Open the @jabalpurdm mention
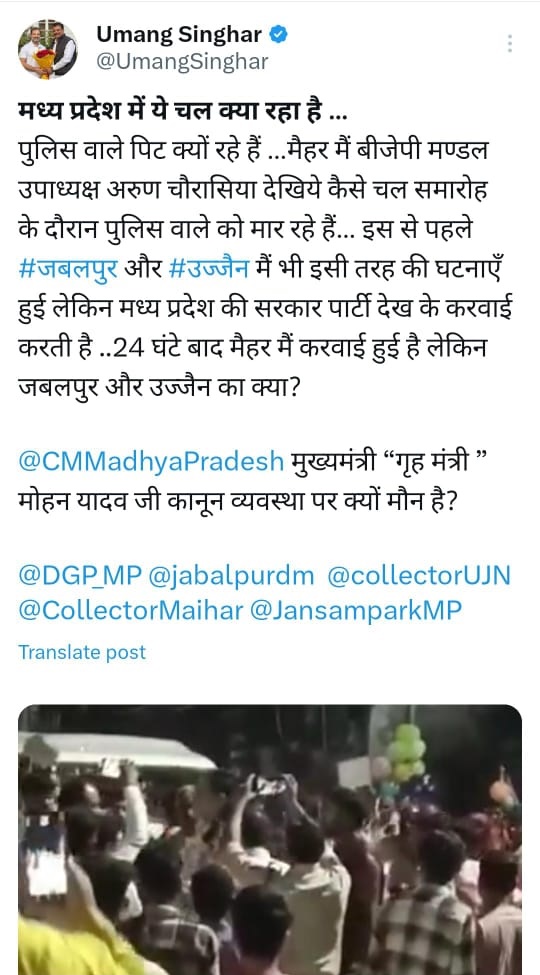The height and width of the screenshot is (975, 540). point(231,576)
